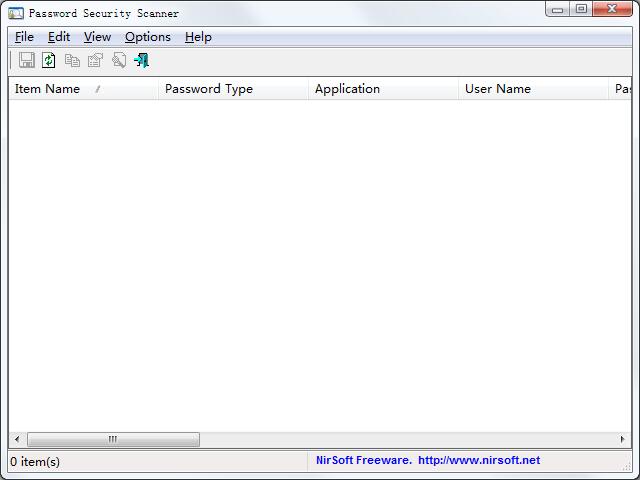640x480 pixels.
Task: Click the application icon in title bar
Action: pos(16,13)
